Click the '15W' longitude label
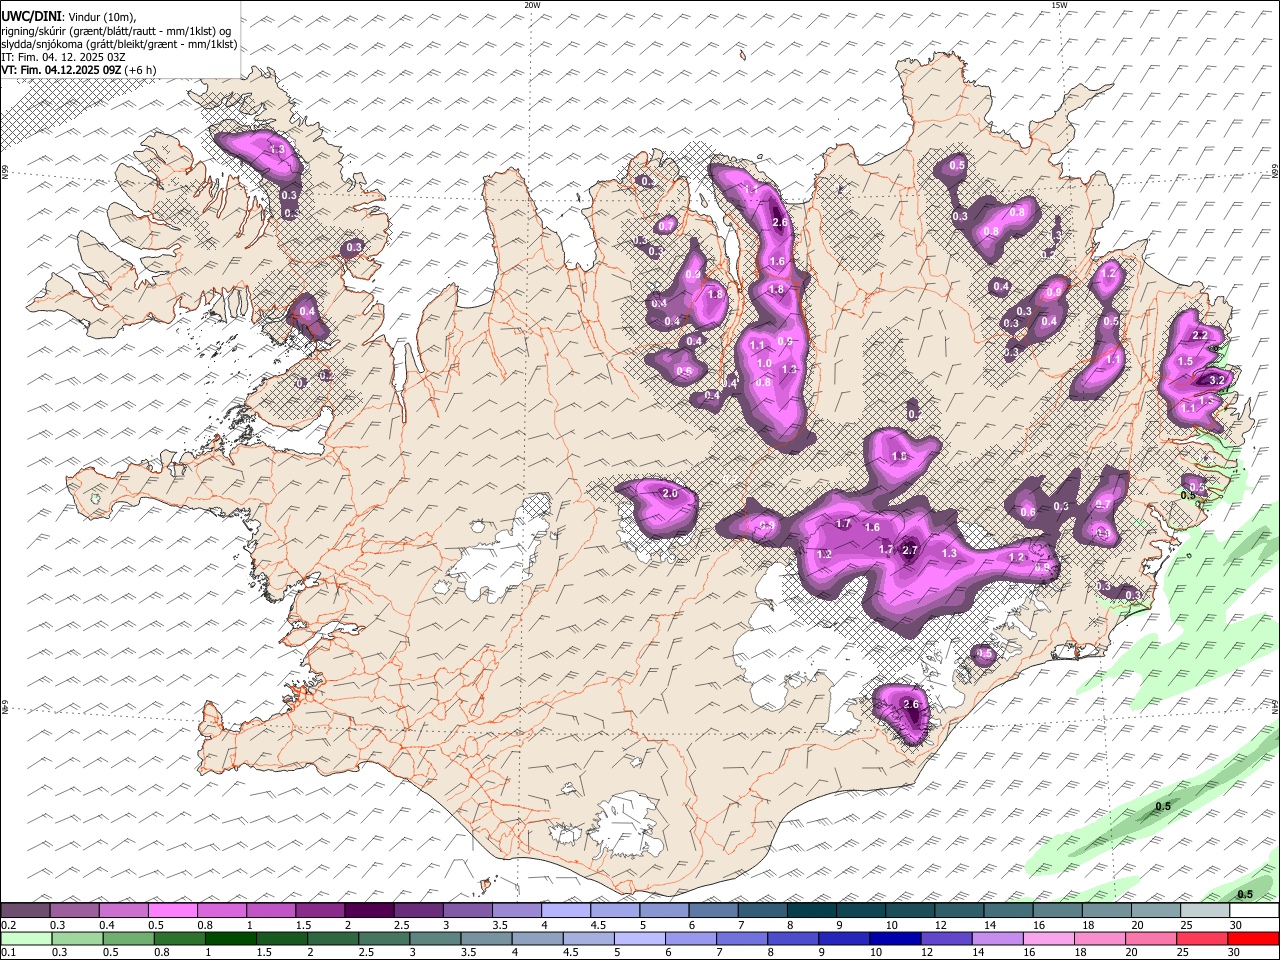Image resolution: width=1280 pixels, height=960 pixels. pyautogui.click(x=1059, y=5)
